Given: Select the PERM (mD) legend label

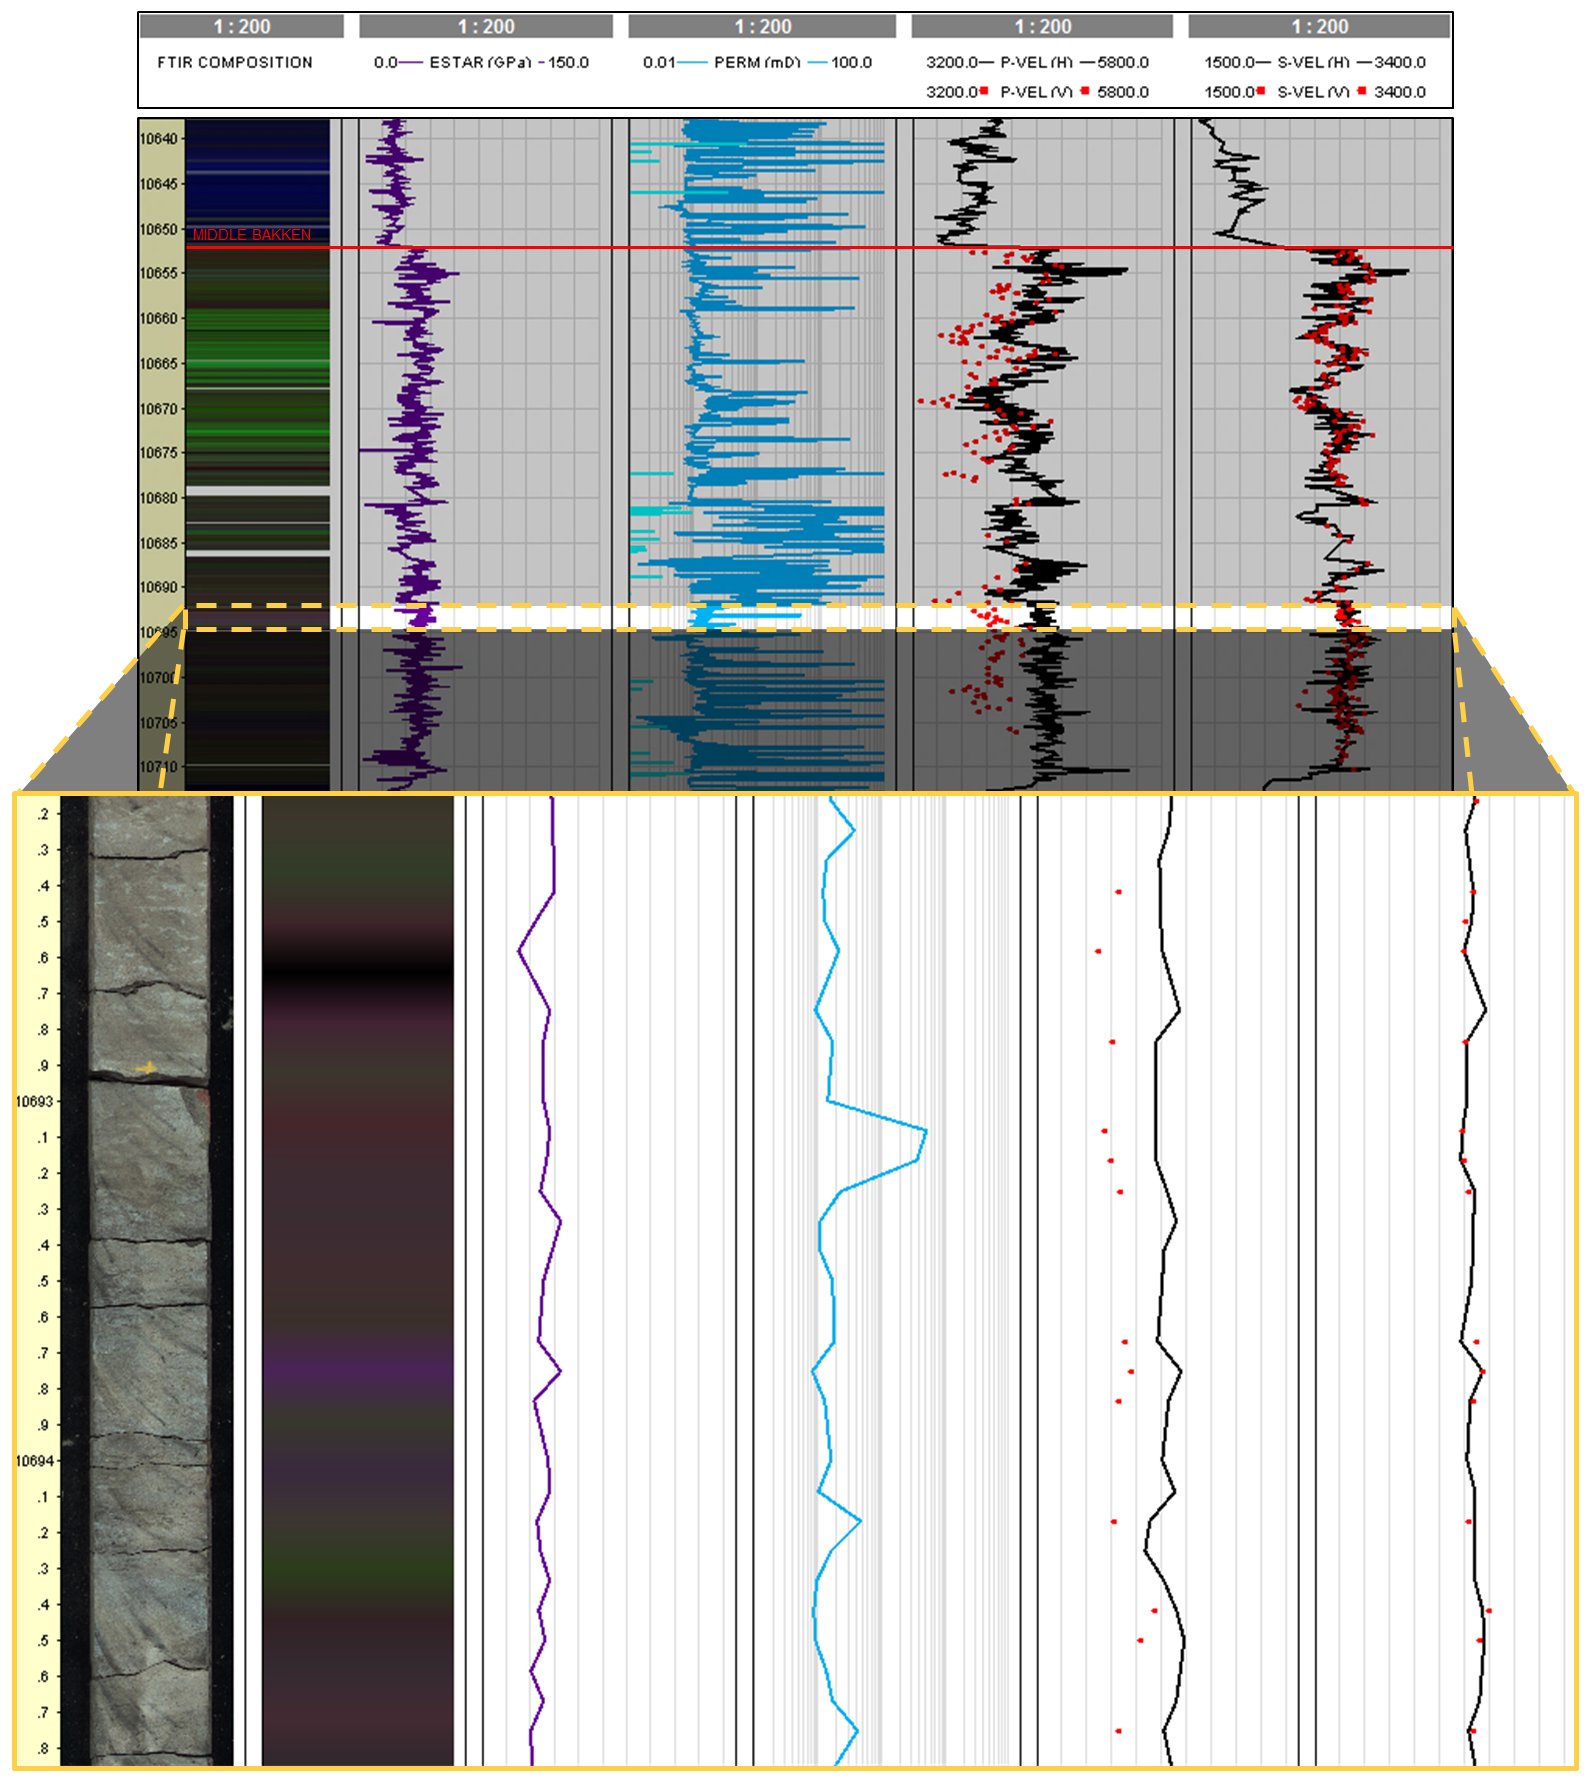Looking at the screenshot, I should pyautogui.click(x=757, y=62).
